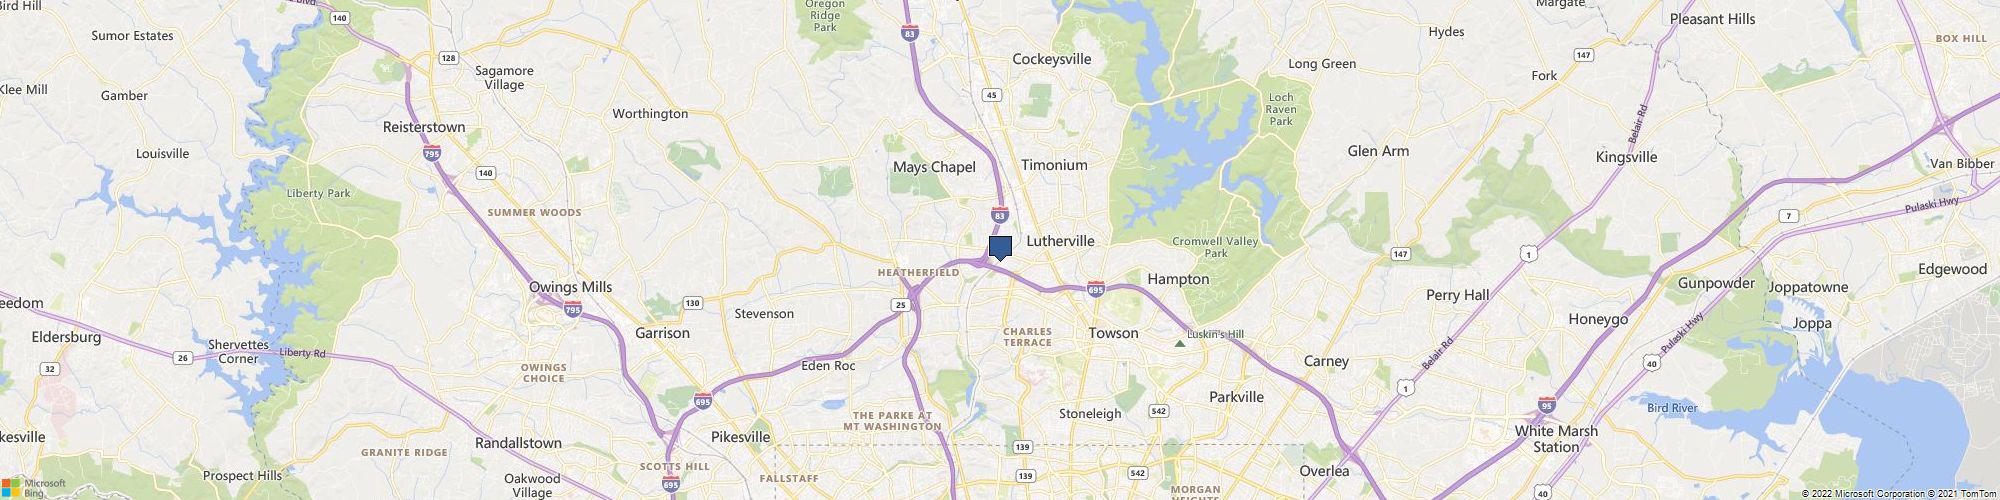Image resolution: width=2000 pixels, height=500 pixels.
Task: Click the blue location pin near Lutherville
Action: pyautogui.click(x=1000, y=249)
